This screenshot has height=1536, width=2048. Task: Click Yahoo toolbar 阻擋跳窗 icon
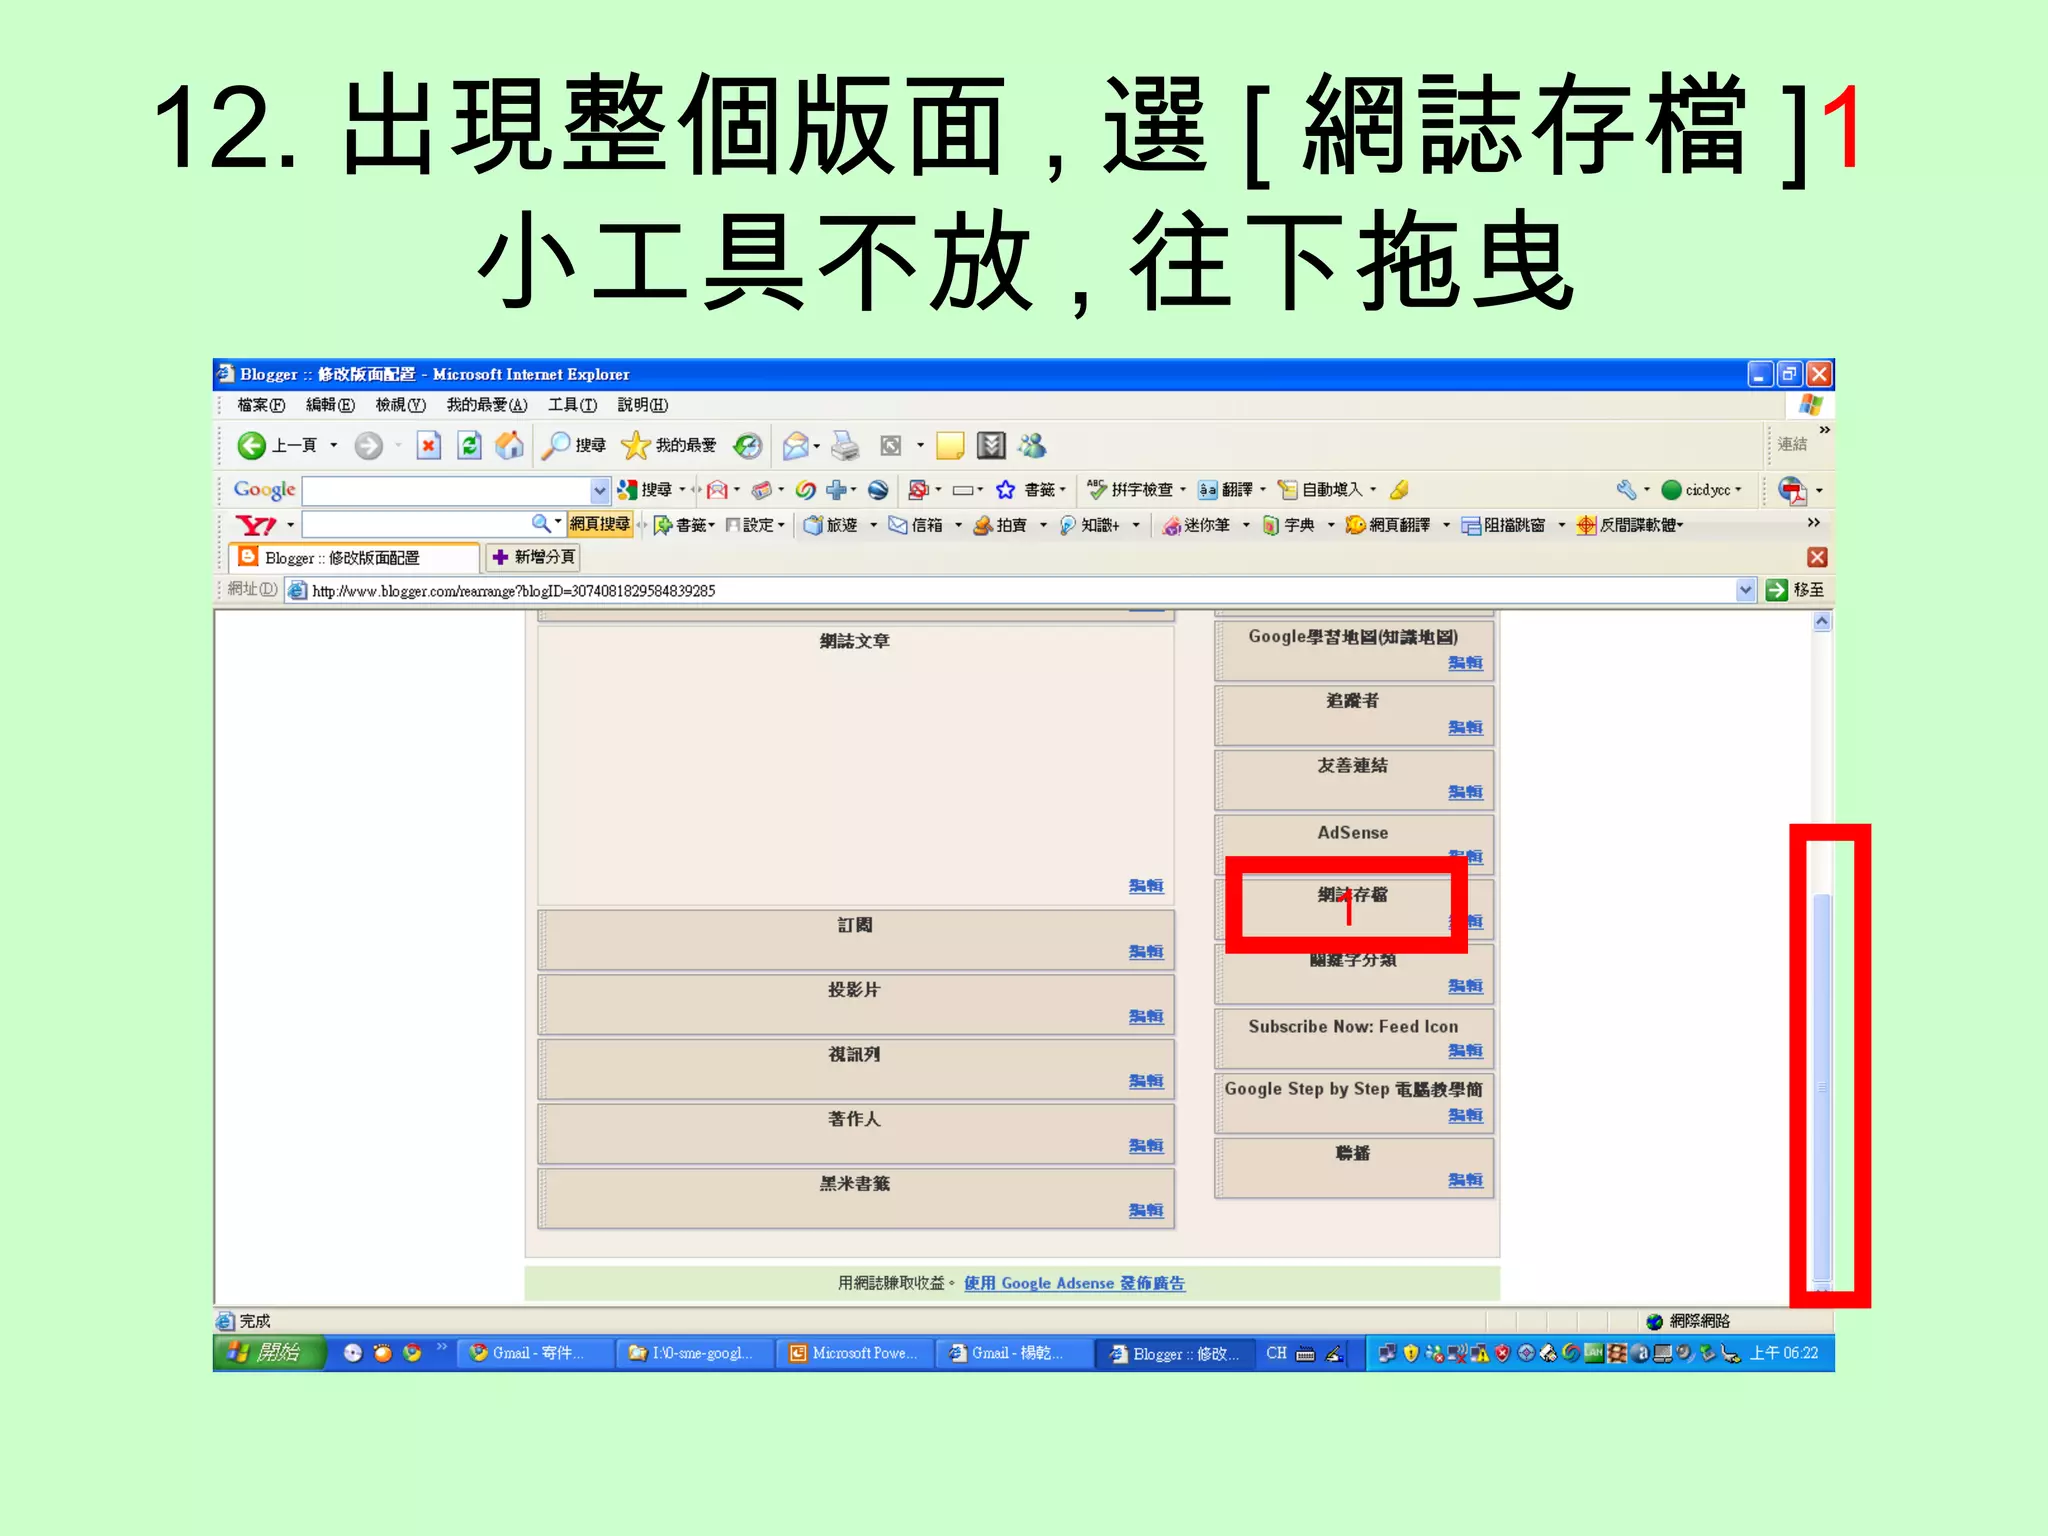[1471, 525]
